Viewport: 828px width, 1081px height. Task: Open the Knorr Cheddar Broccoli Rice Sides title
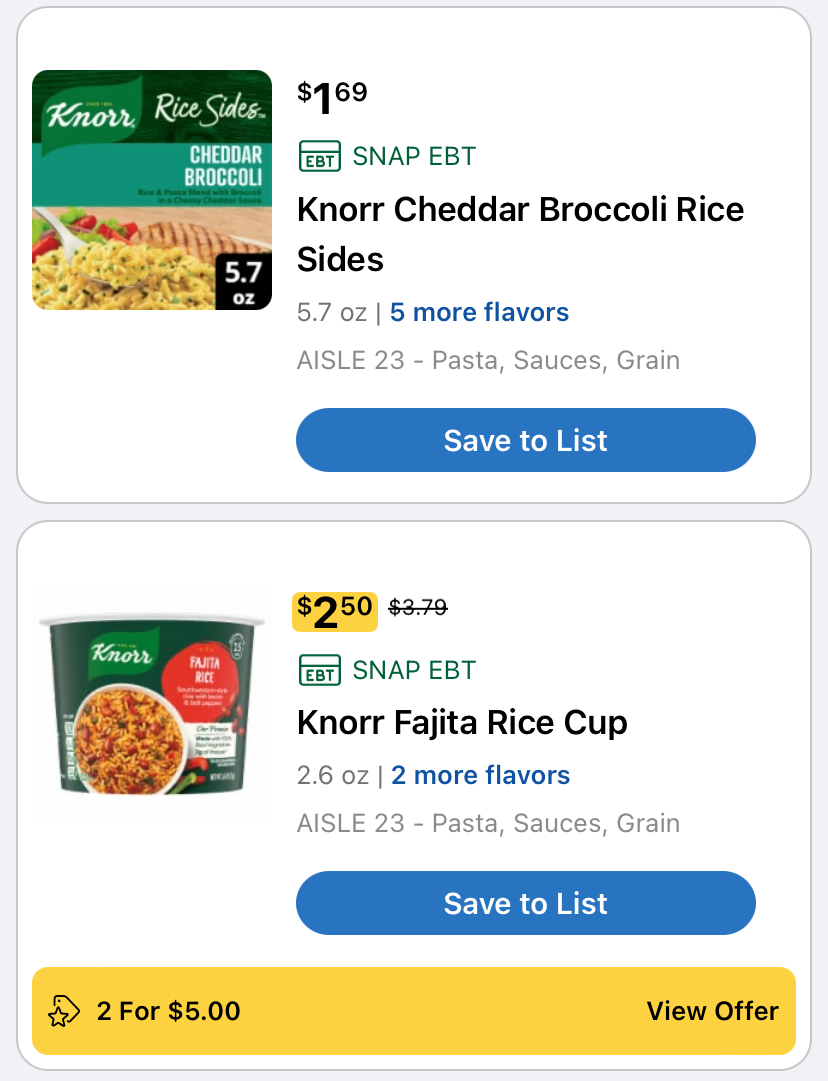point(521,234)
